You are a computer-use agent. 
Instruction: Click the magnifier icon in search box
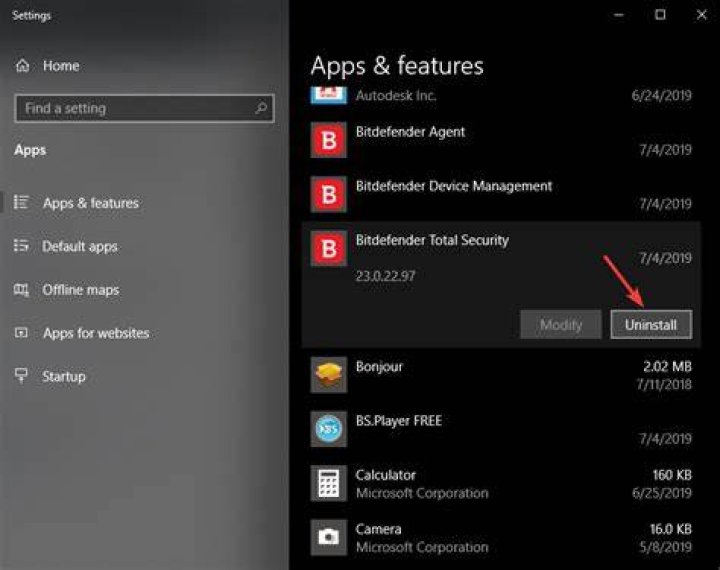tap(261, 108)
